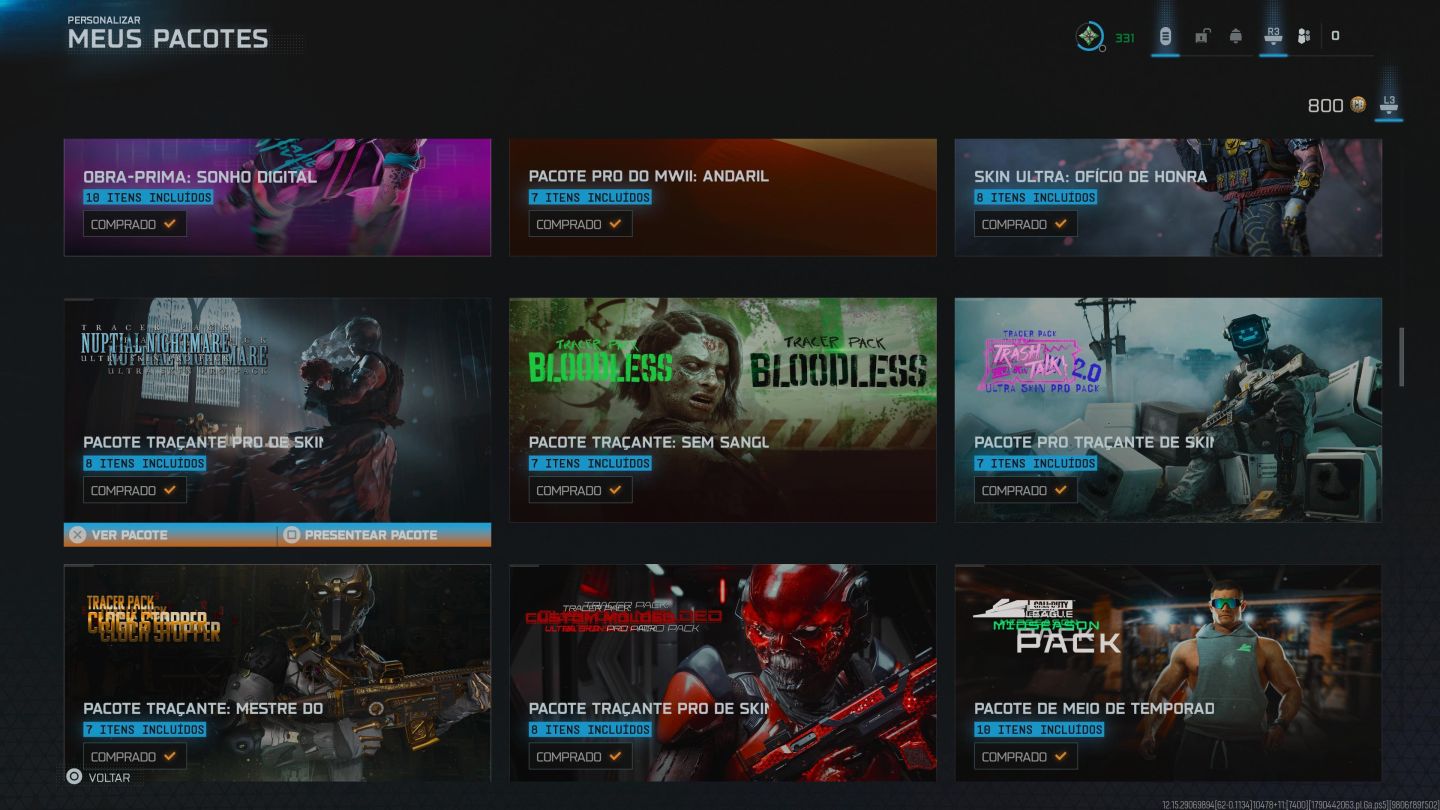Screen dimensions: 1440x810
Task: Open the player rank emblem icon
Action: [x=1089, y=37]
